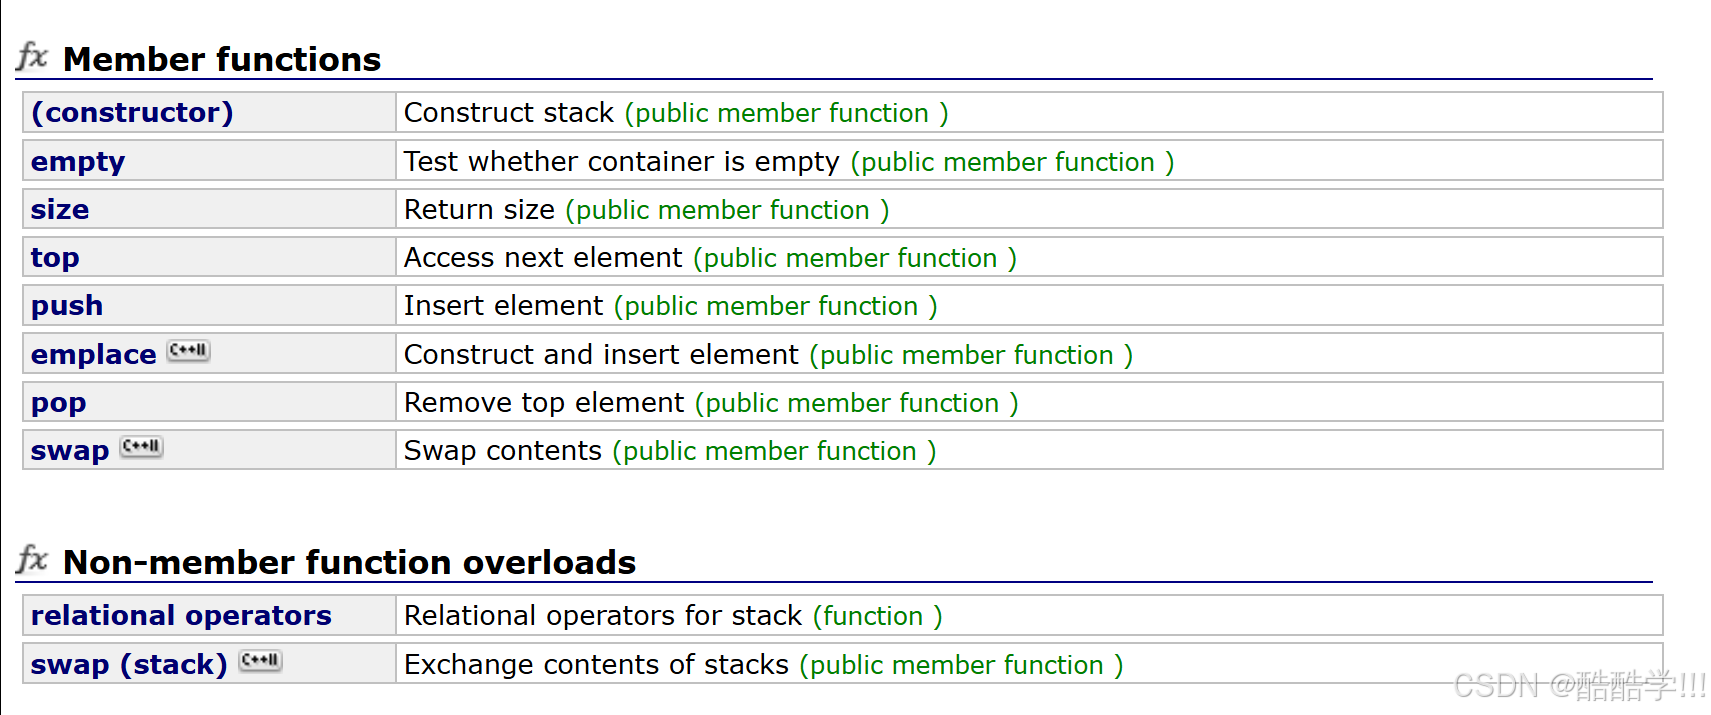Click the 'Remove top element' description cell
Viewport: 1711px width, 715px height.
(1029, 402)
